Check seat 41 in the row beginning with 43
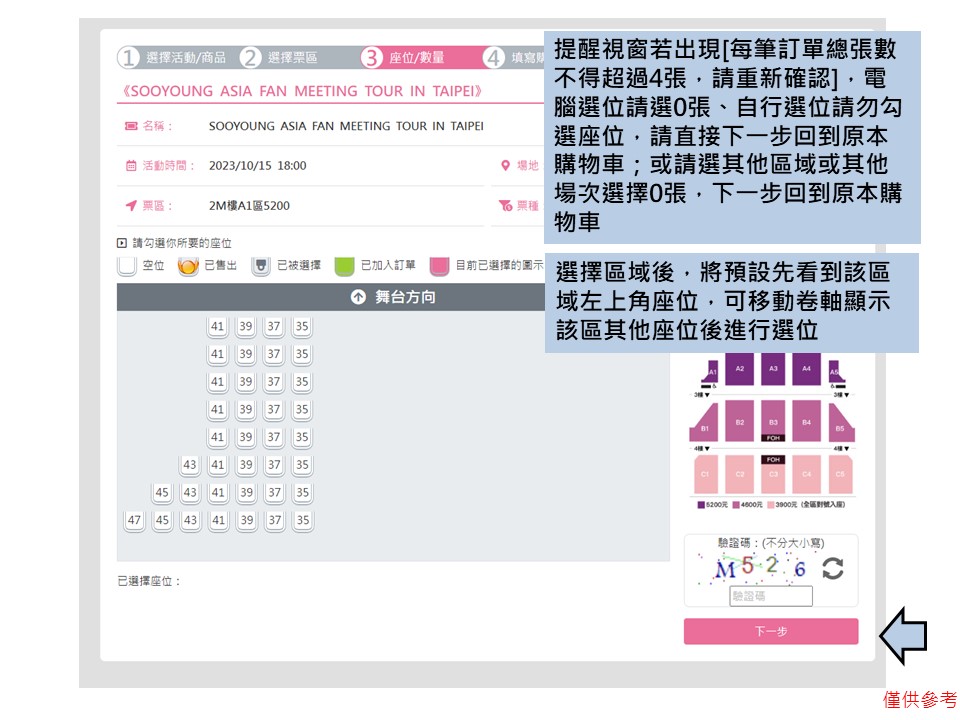 coord(218,465)
